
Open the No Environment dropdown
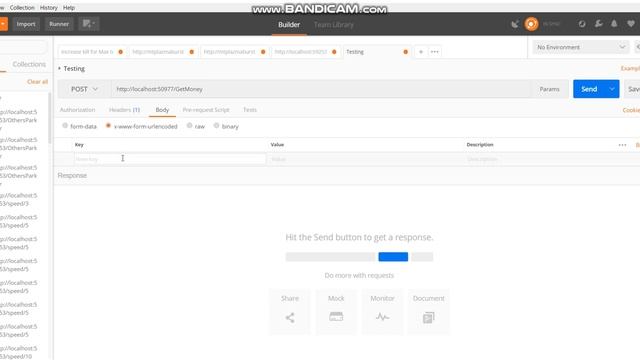click(581, 47)
